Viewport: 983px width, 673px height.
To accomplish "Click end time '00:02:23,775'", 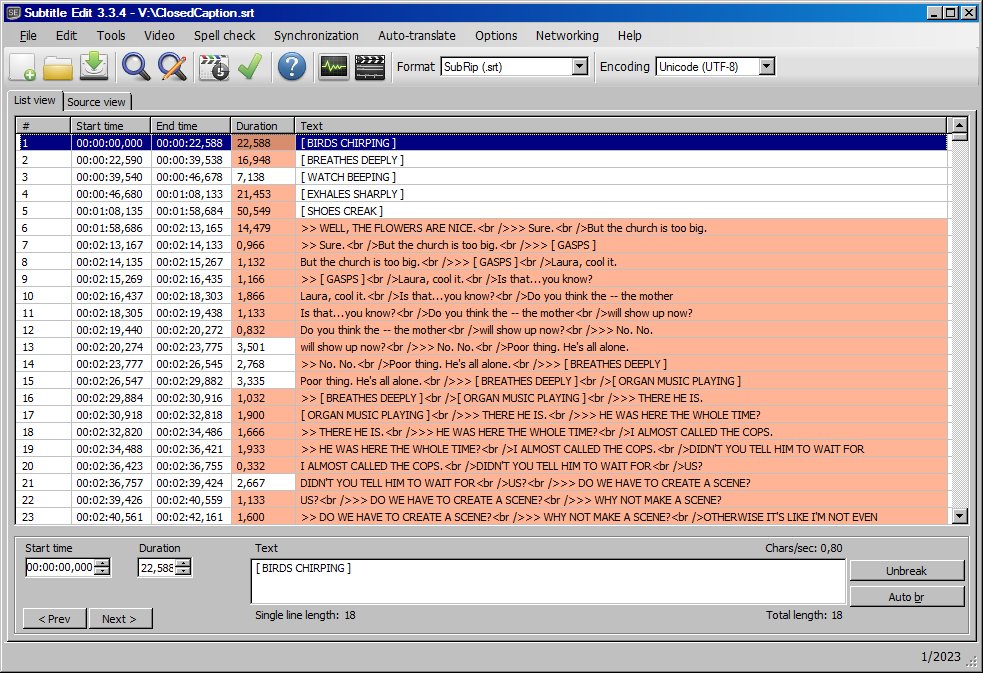I will coord(191,347).
